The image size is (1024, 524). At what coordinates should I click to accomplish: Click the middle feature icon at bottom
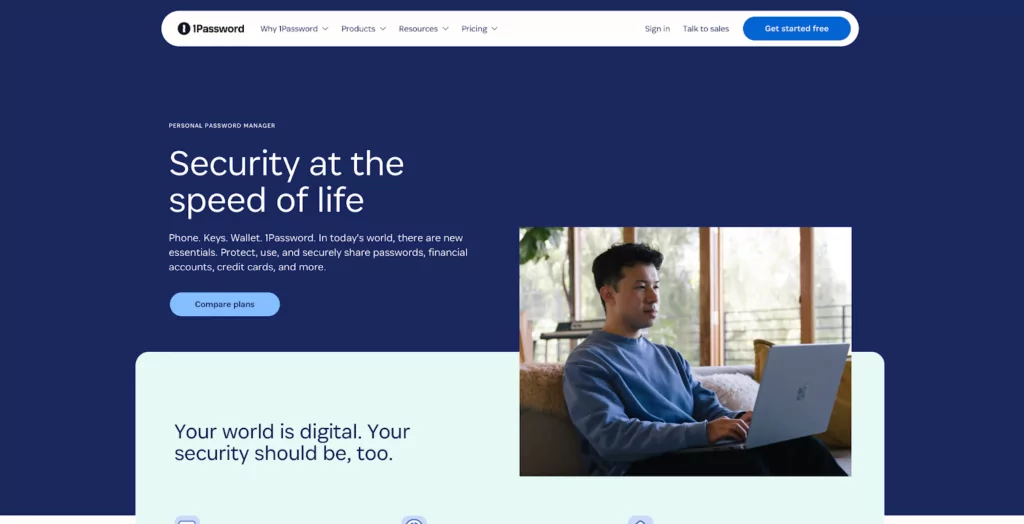coord(414,520)
